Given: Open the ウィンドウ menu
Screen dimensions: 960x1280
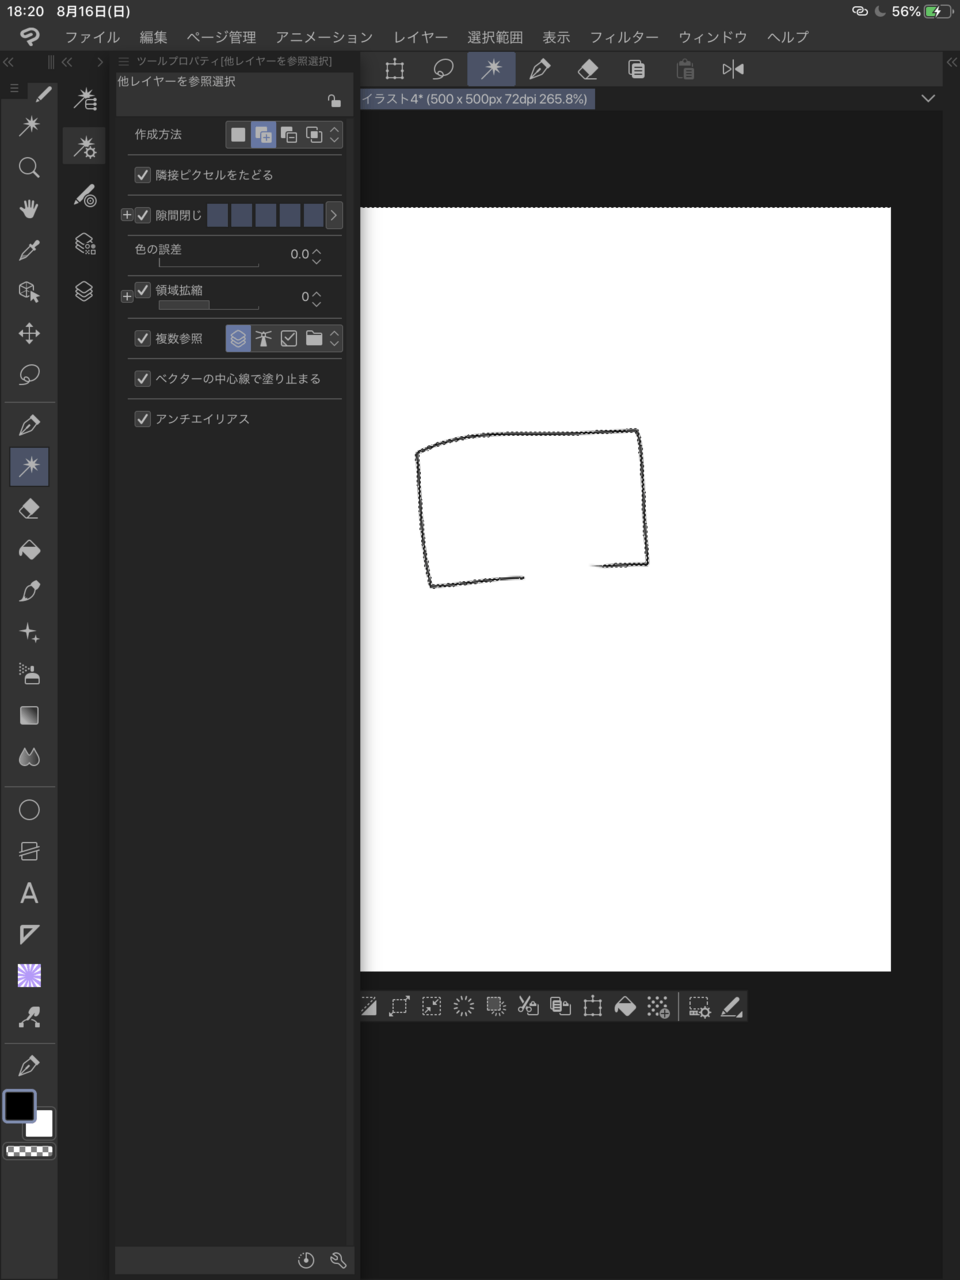Looking at the screenshot, I should 713,37.
